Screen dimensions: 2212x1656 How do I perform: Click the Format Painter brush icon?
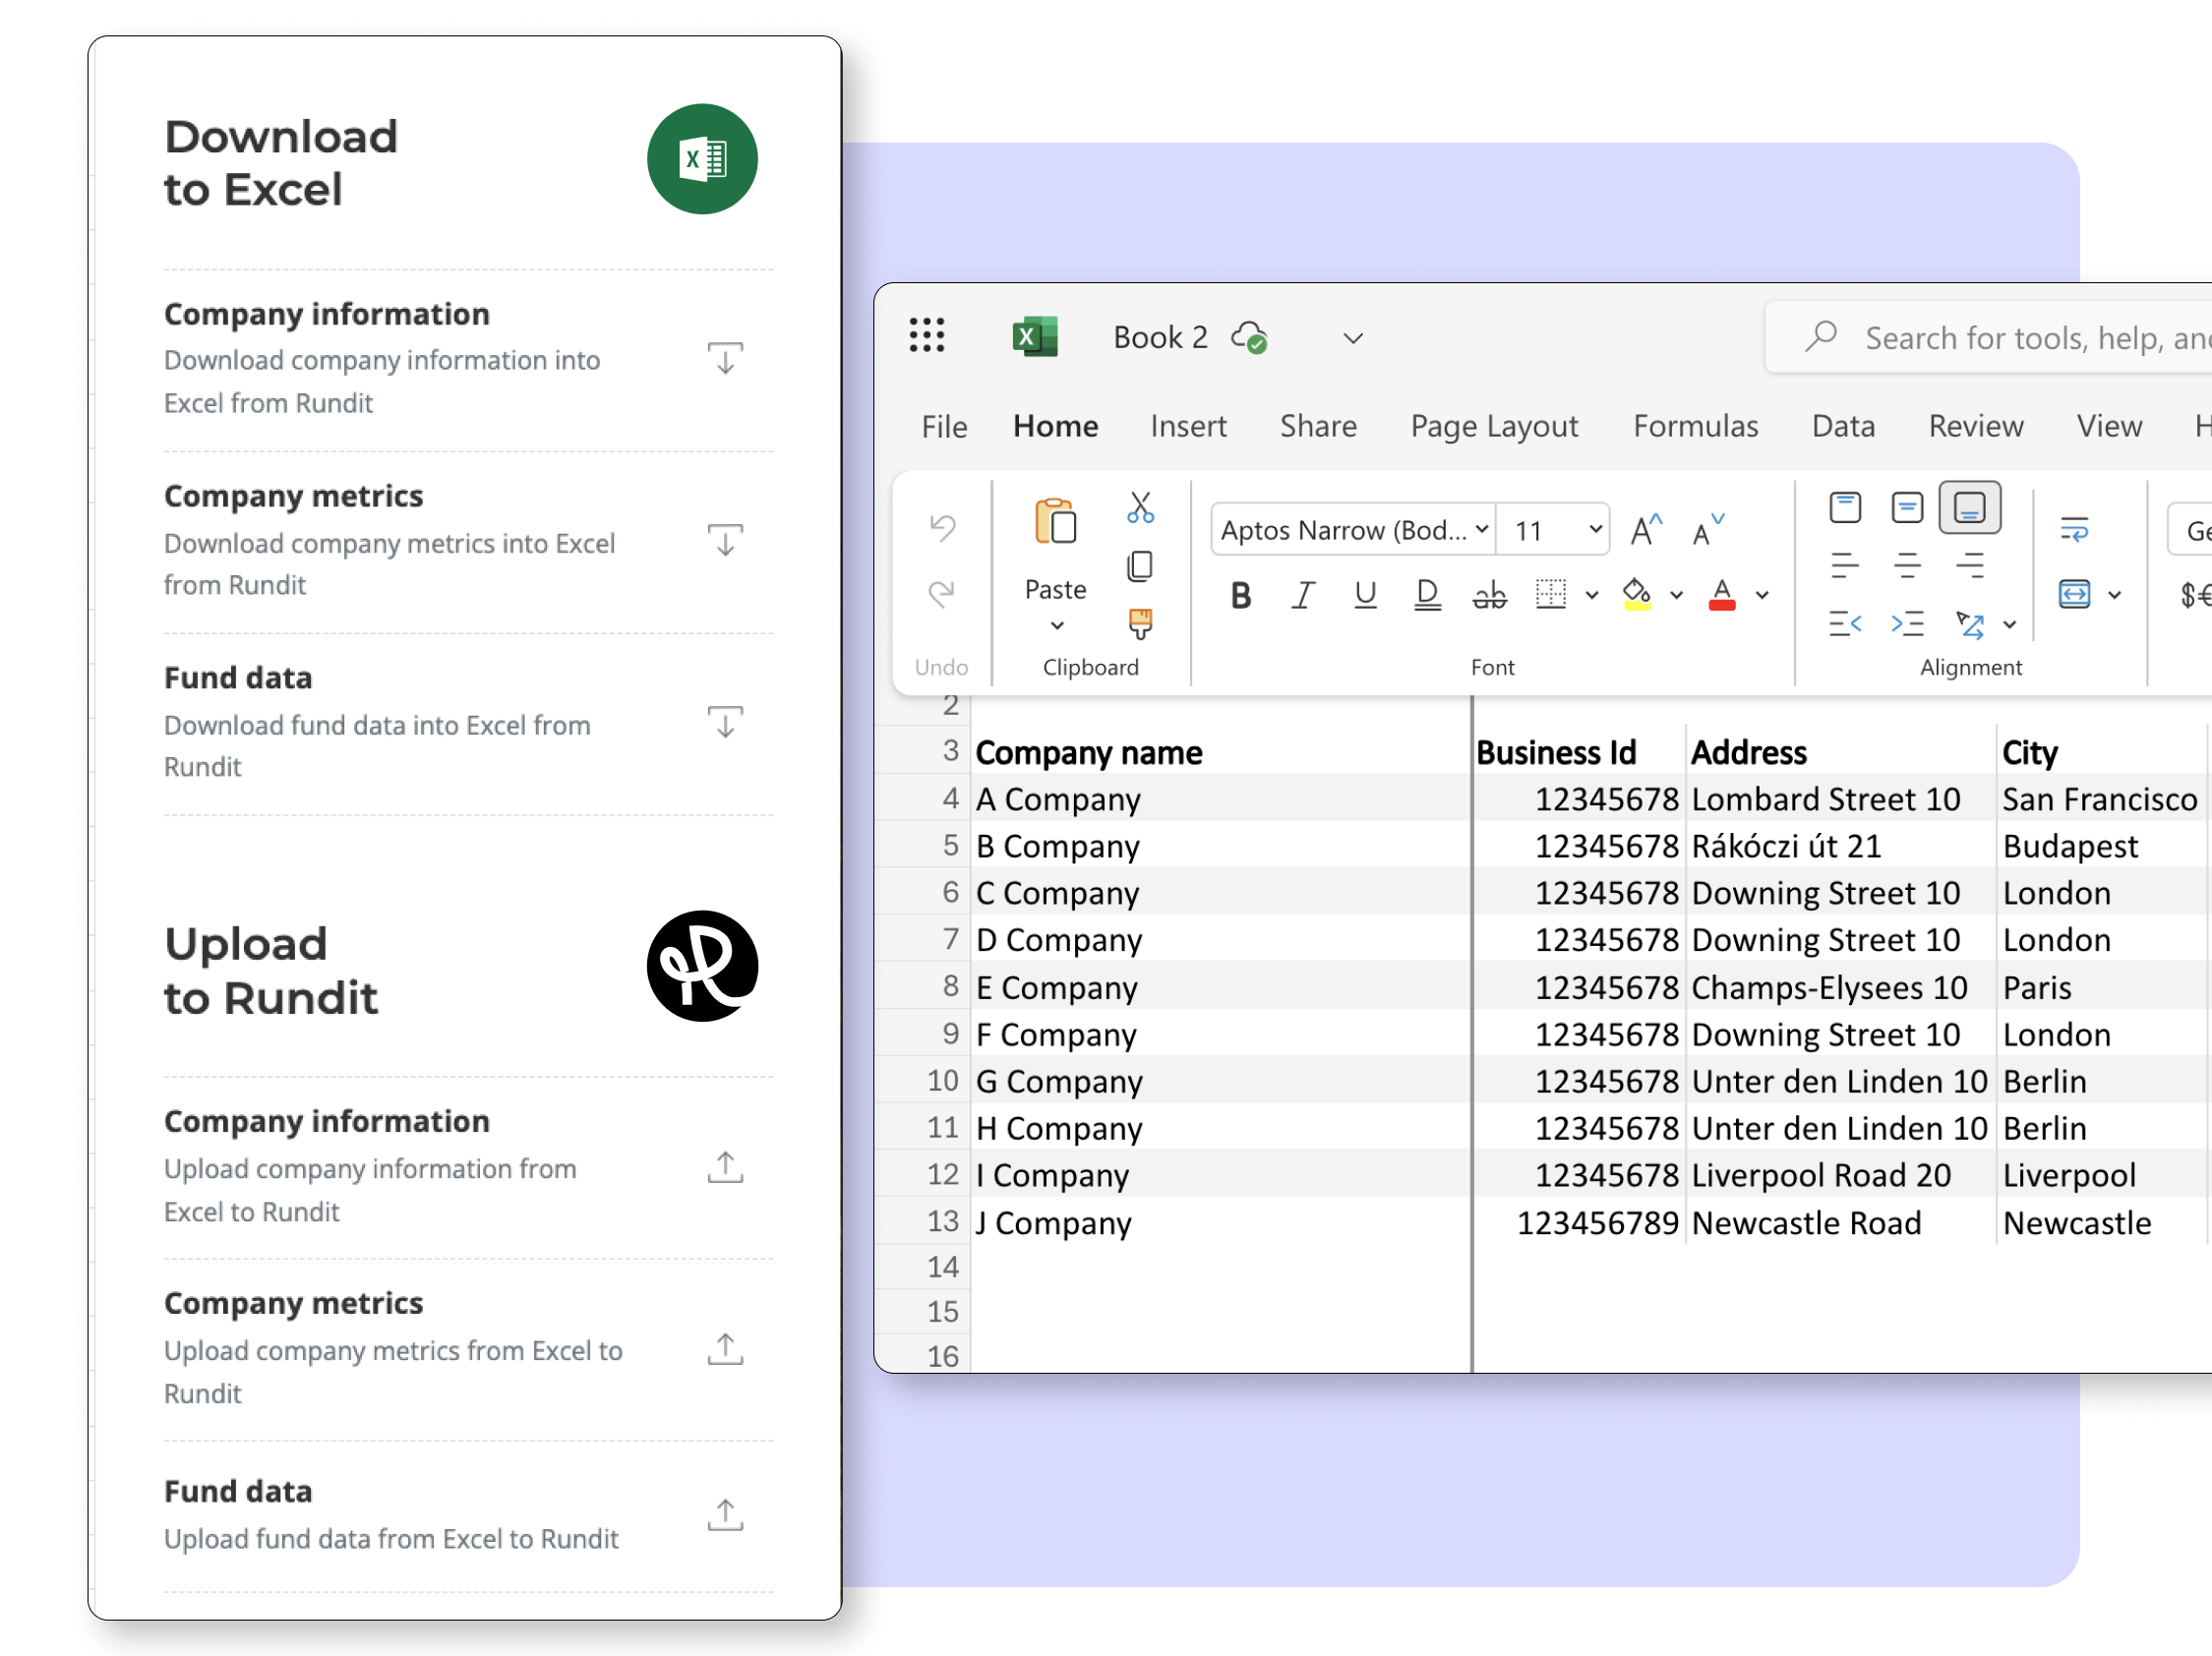click(x=1140, y=623)
